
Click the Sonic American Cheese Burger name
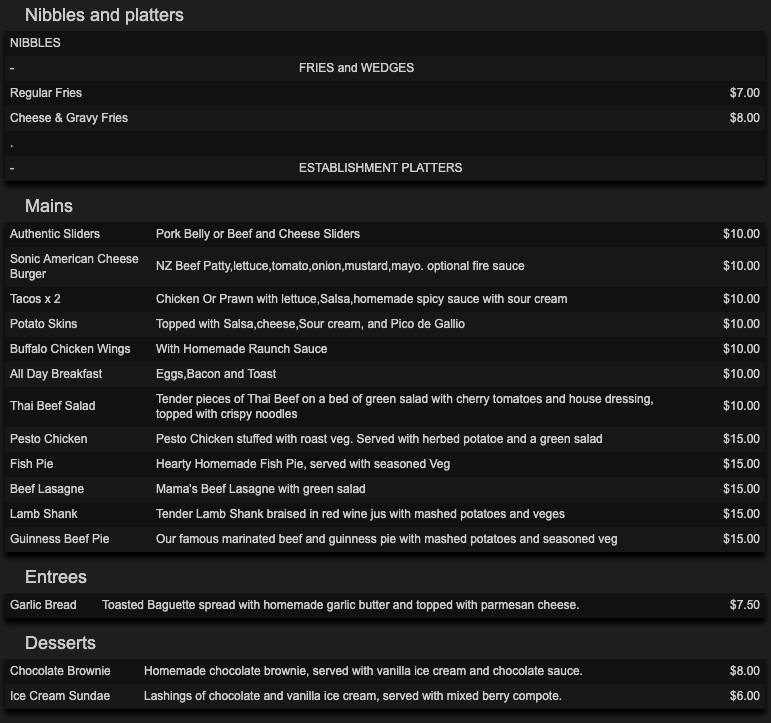point(74,266)
